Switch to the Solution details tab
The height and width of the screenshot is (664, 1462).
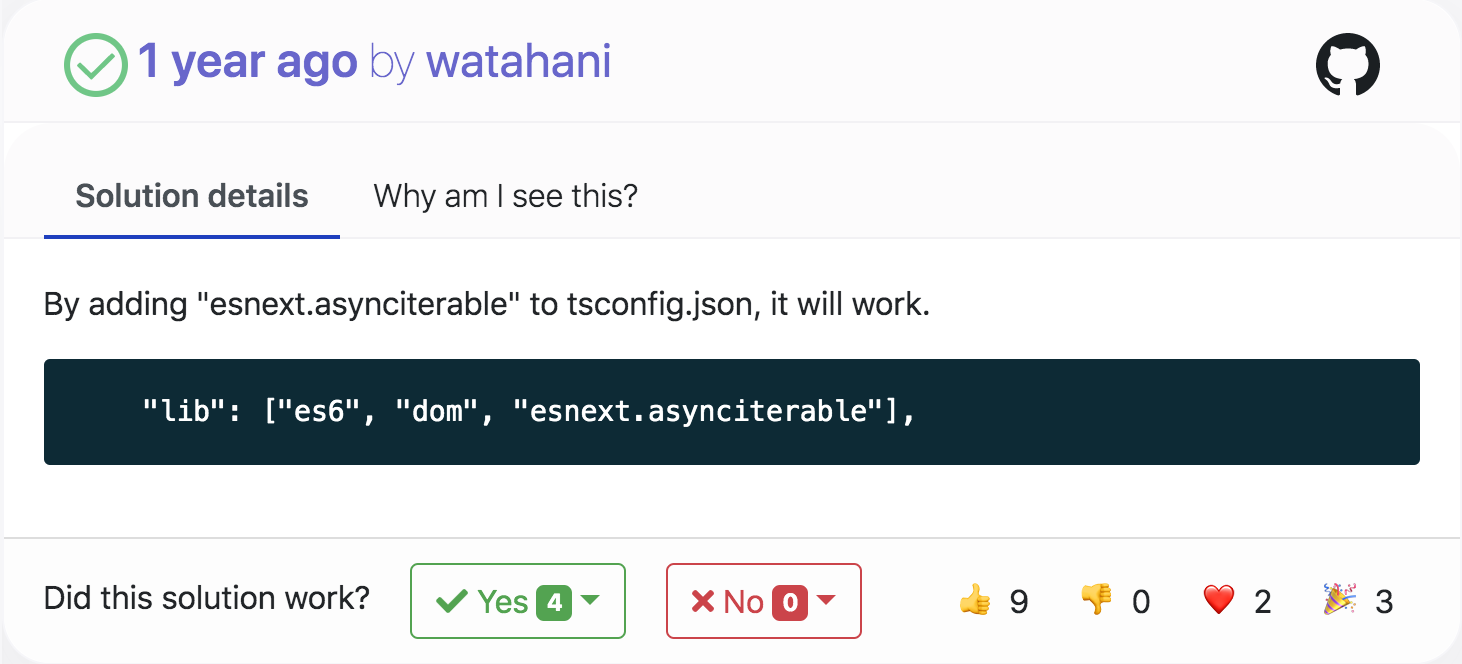[192, 196]
